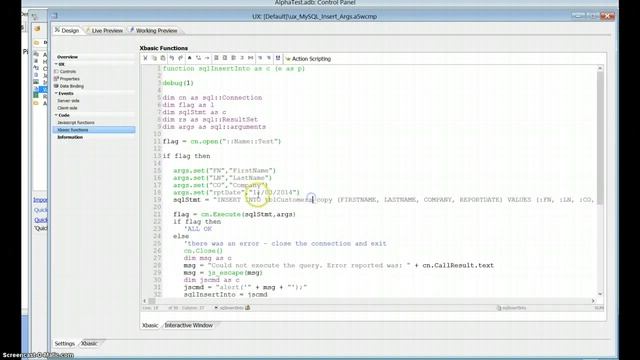Open the Overview section in the side panel
Viewport: 640px width, 360px height.
[67, 57]
